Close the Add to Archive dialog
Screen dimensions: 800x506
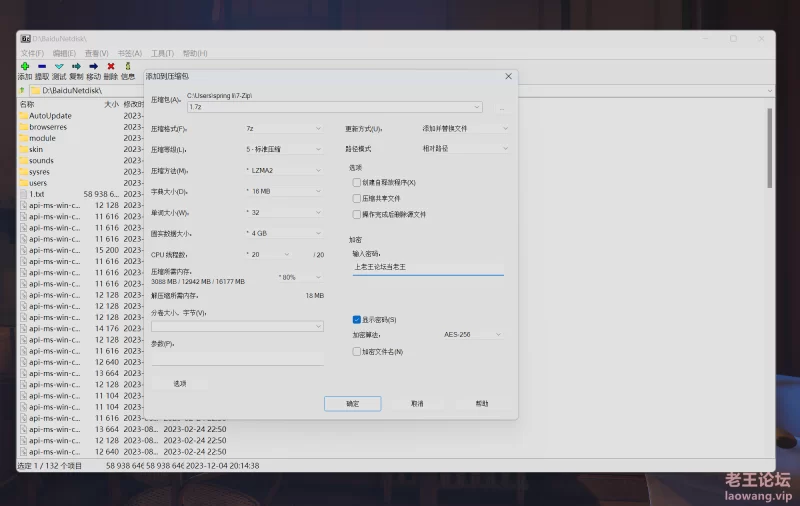(x=508, y=76)
